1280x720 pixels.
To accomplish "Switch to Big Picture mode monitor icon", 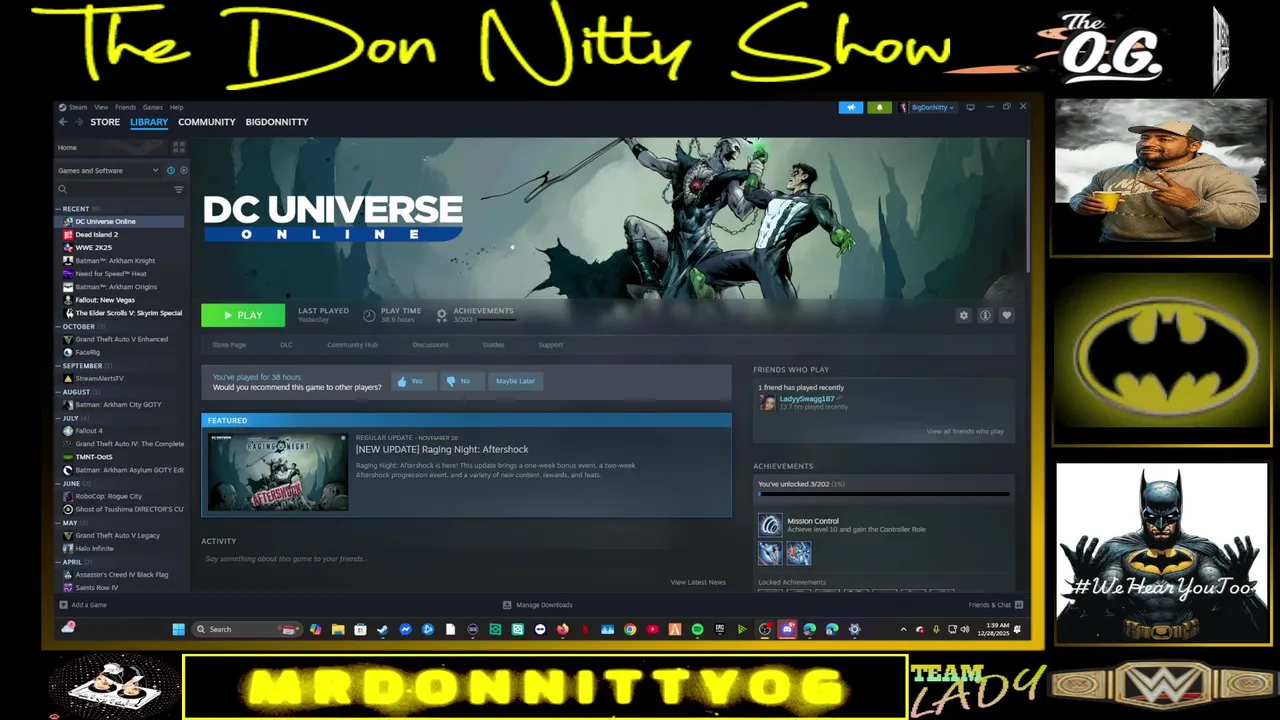I will pos(970,107).
